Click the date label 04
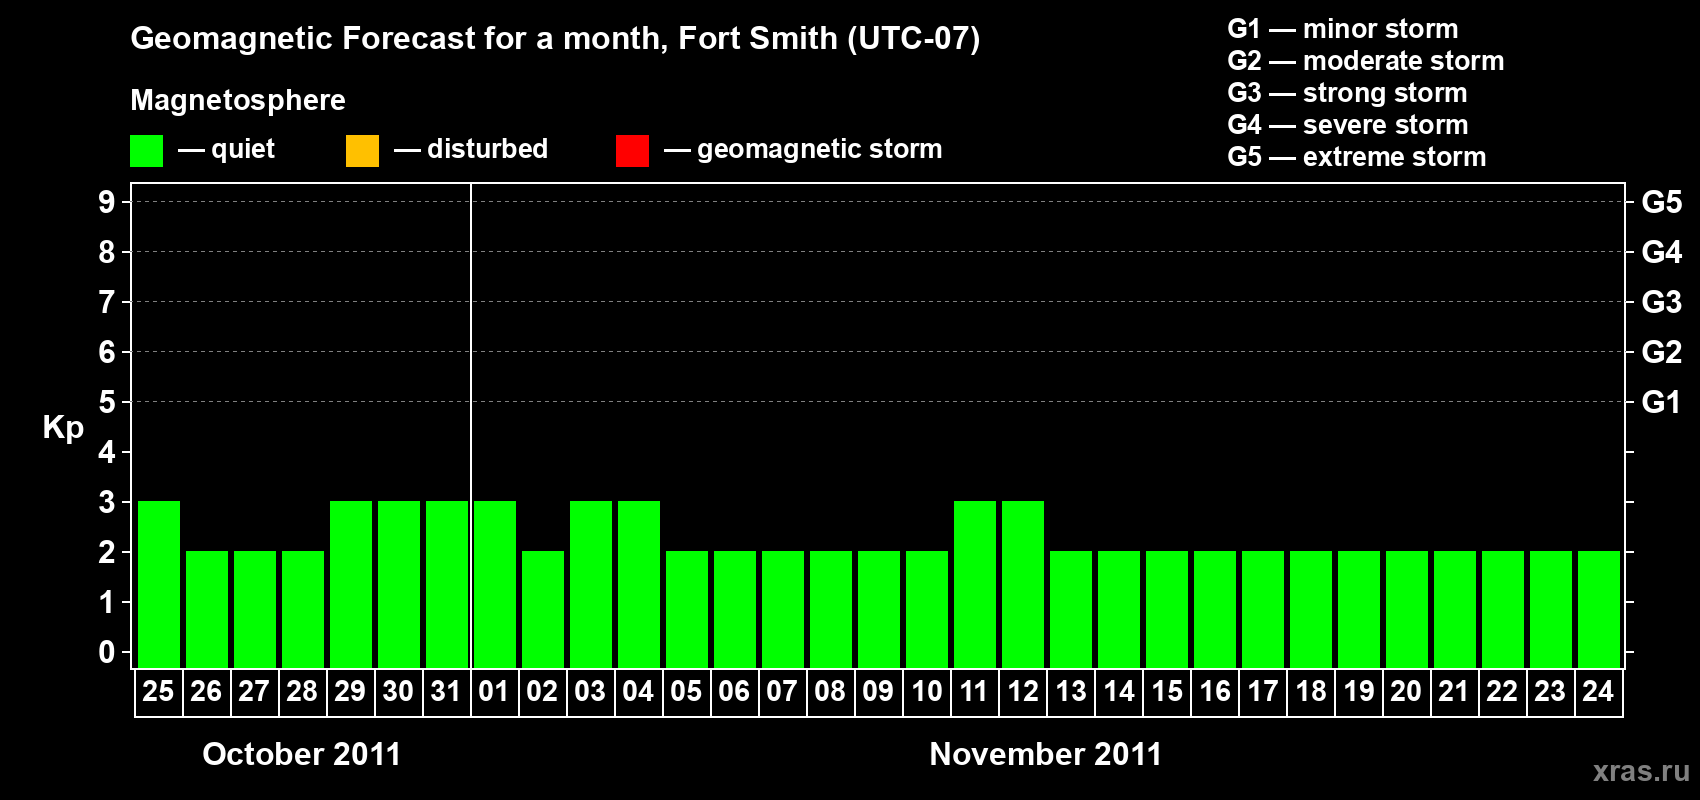1700x800 pixels. click(638, 692)
